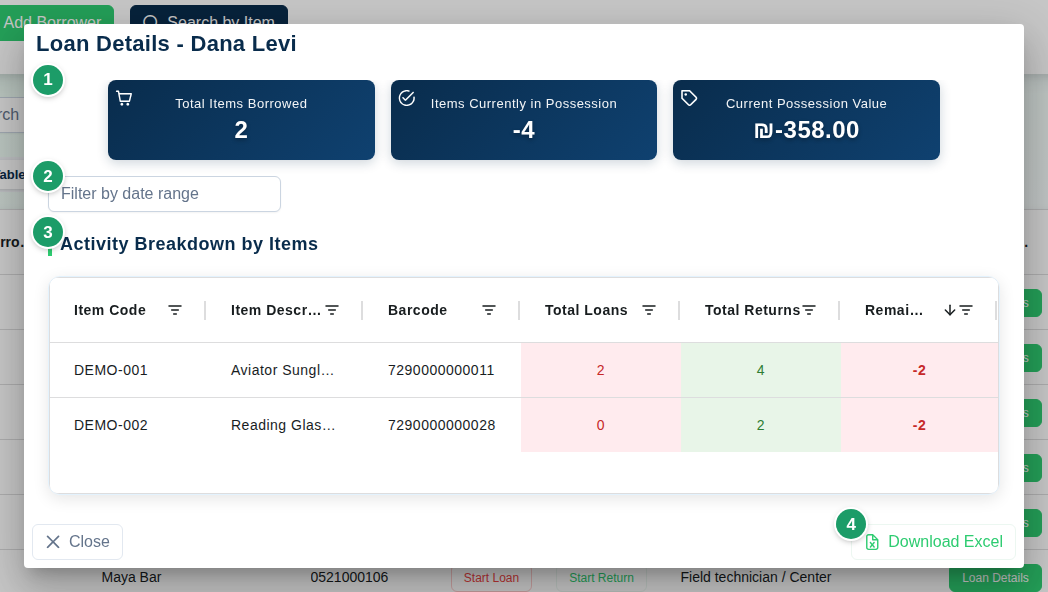The width and height of the screenshot is (1048, 592).
Task: Click Reading Glas... description cell
Action: [x=283, y=425]
